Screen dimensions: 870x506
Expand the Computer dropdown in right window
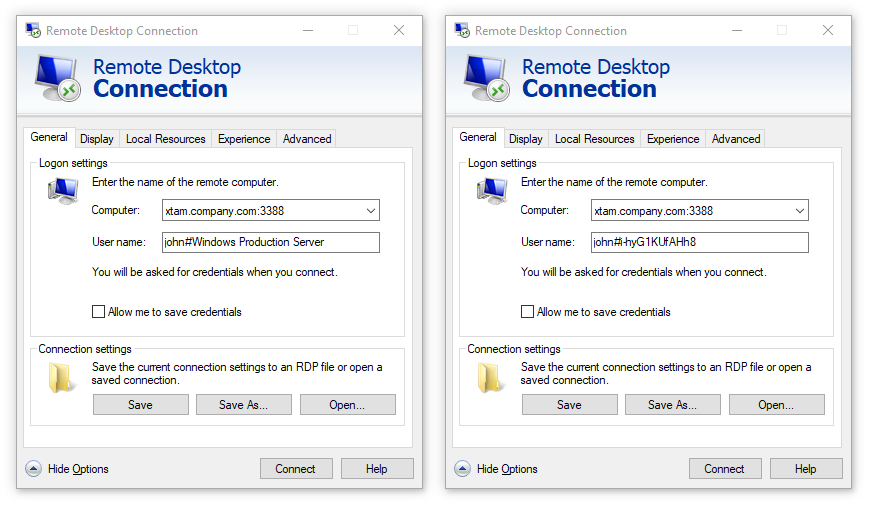[799, 211]
